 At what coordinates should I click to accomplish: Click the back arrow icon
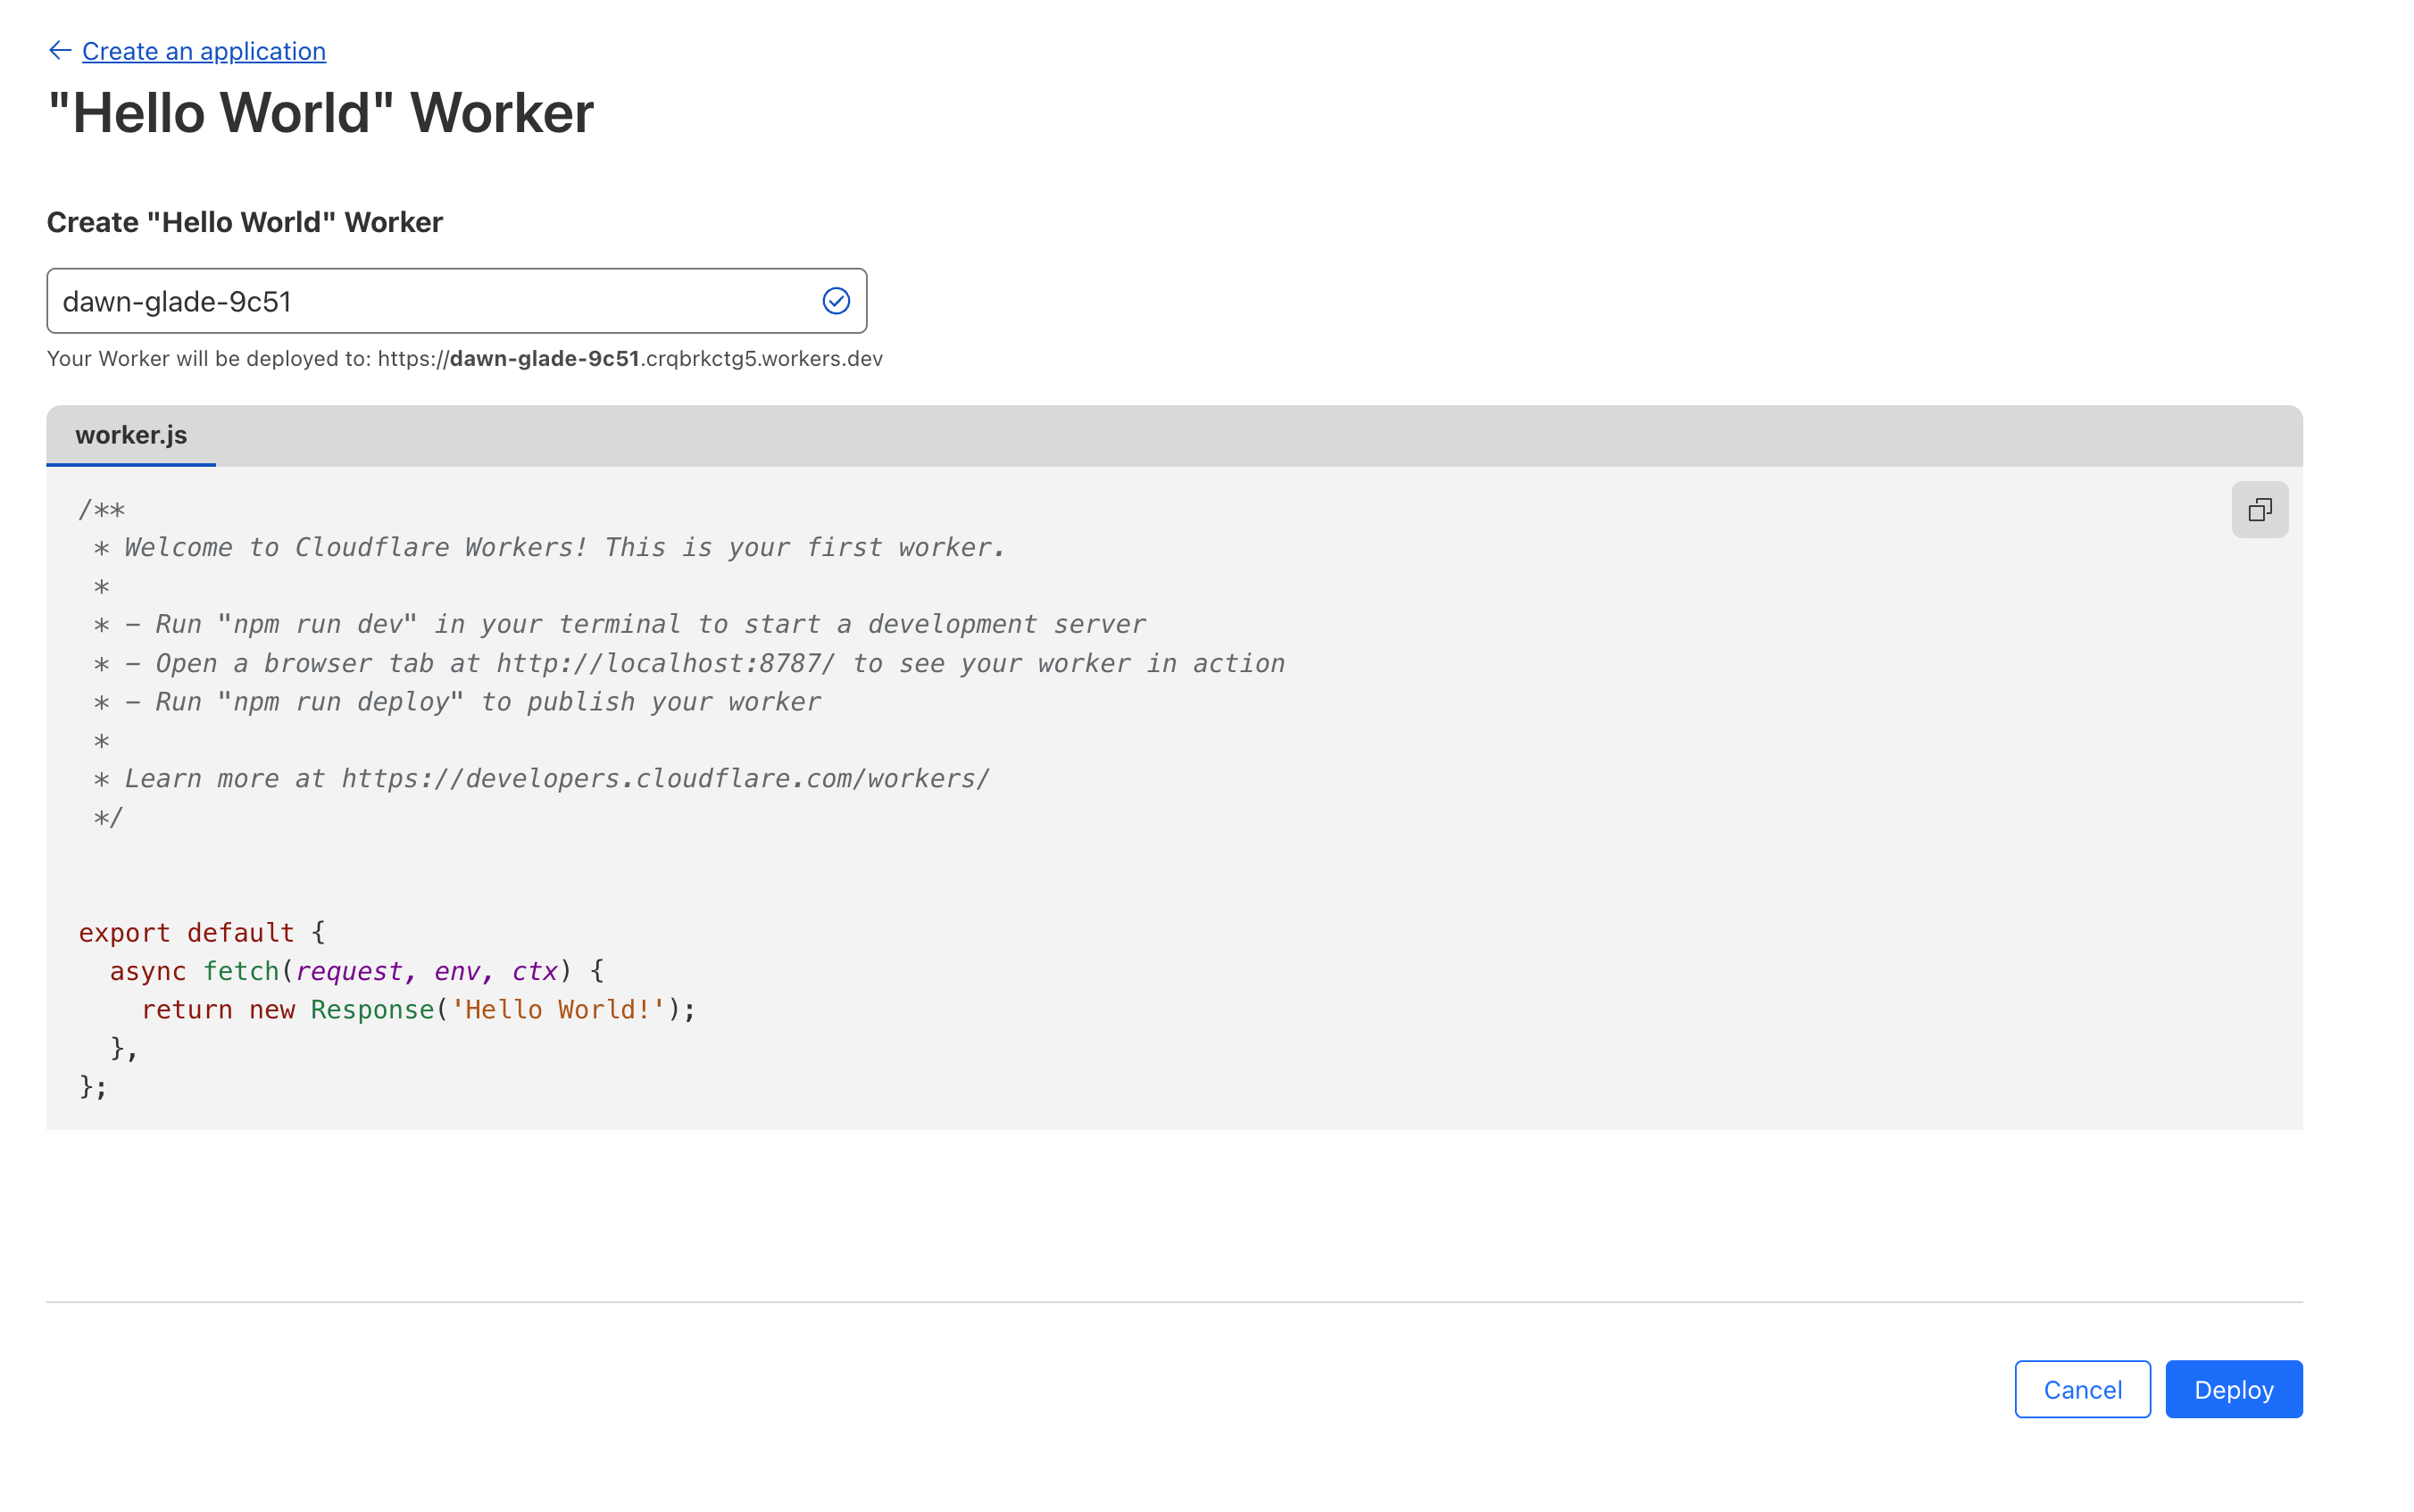point(59,50)
